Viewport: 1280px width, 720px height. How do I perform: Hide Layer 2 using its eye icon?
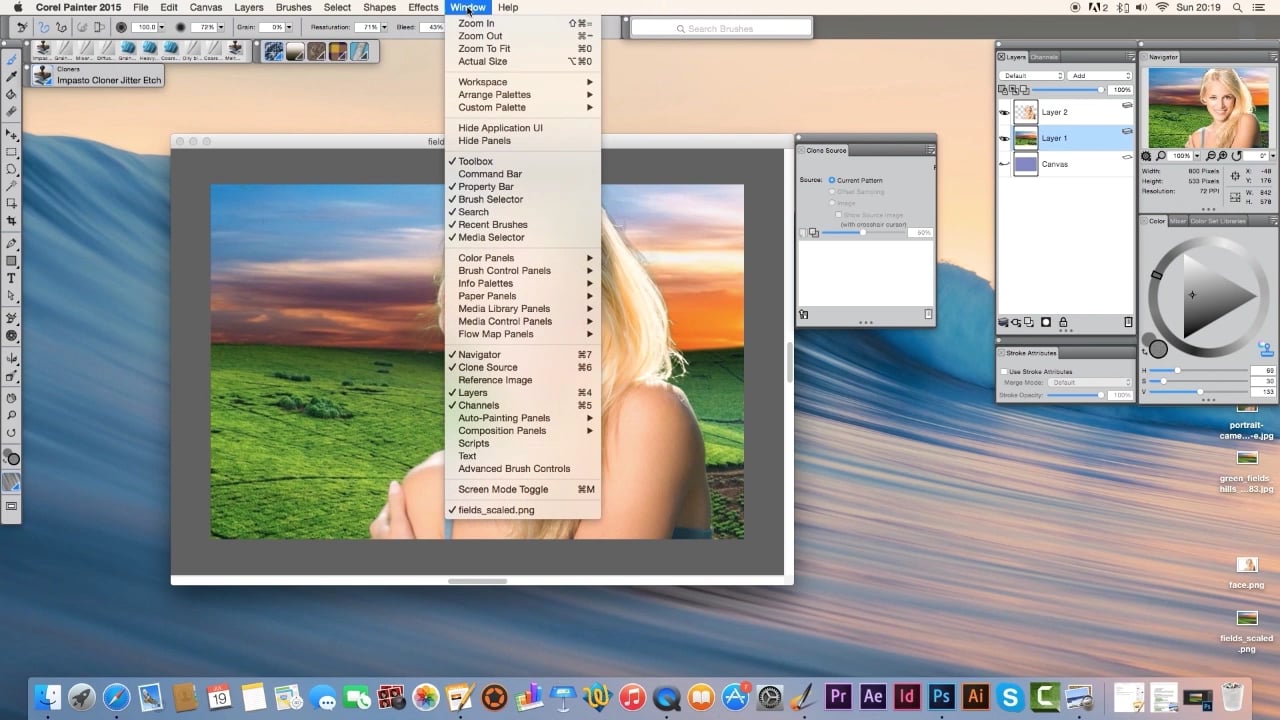(x=1004, y=112)
